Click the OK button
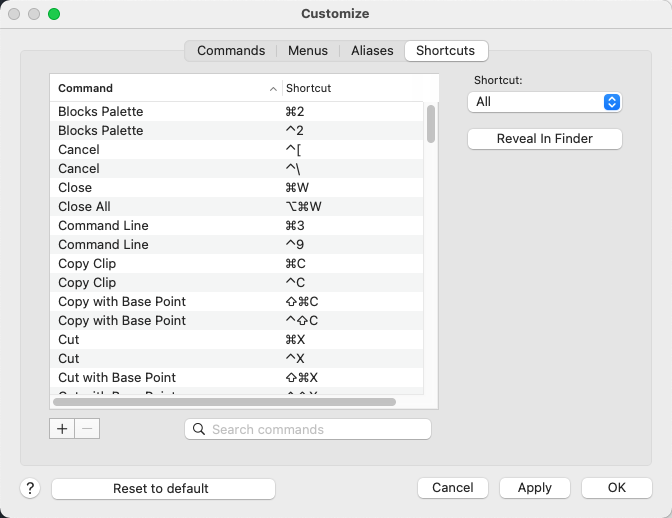 tap(616, 488)
